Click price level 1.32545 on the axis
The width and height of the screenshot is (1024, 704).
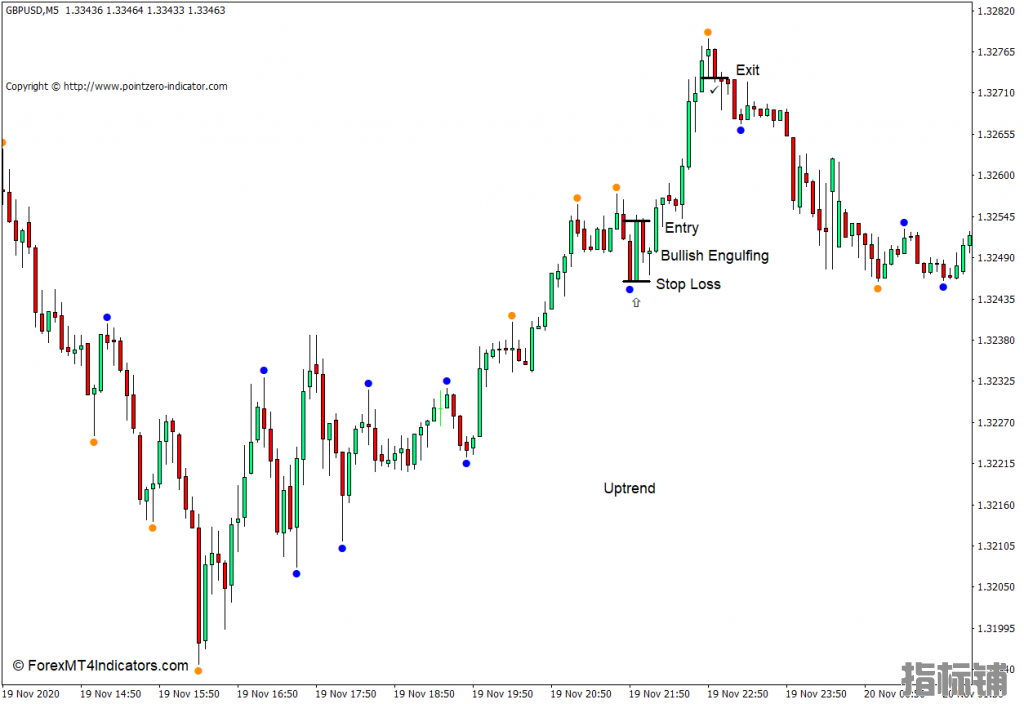pyautogui.click(x=996, y=217)
